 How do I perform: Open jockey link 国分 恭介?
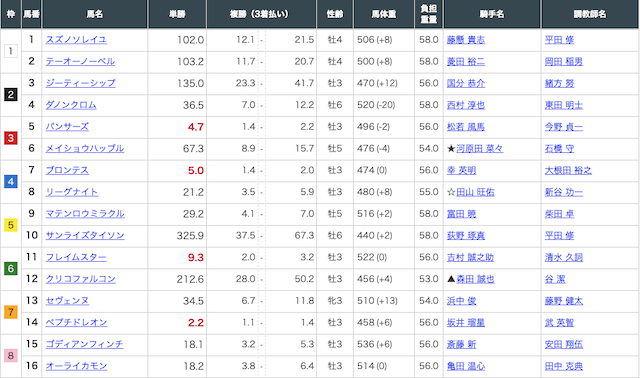(466, 83)
